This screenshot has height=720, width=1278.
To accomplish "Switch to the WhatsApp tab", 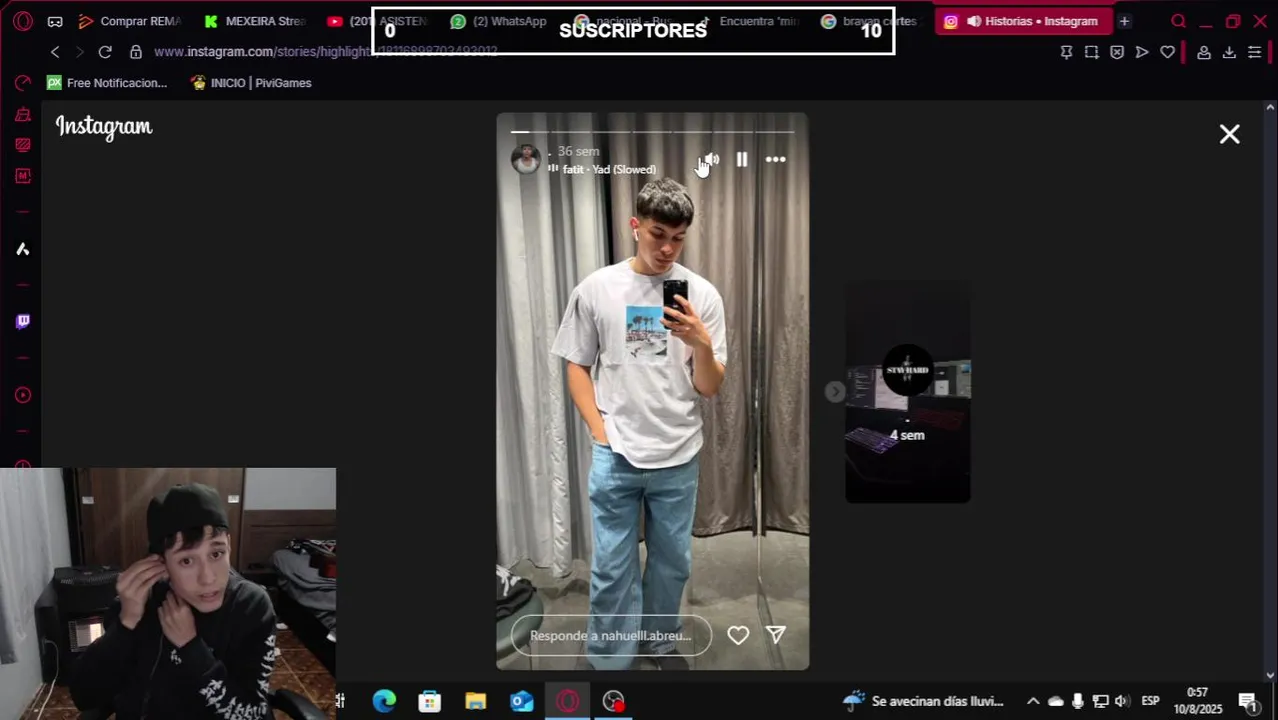I will point(498,21).
